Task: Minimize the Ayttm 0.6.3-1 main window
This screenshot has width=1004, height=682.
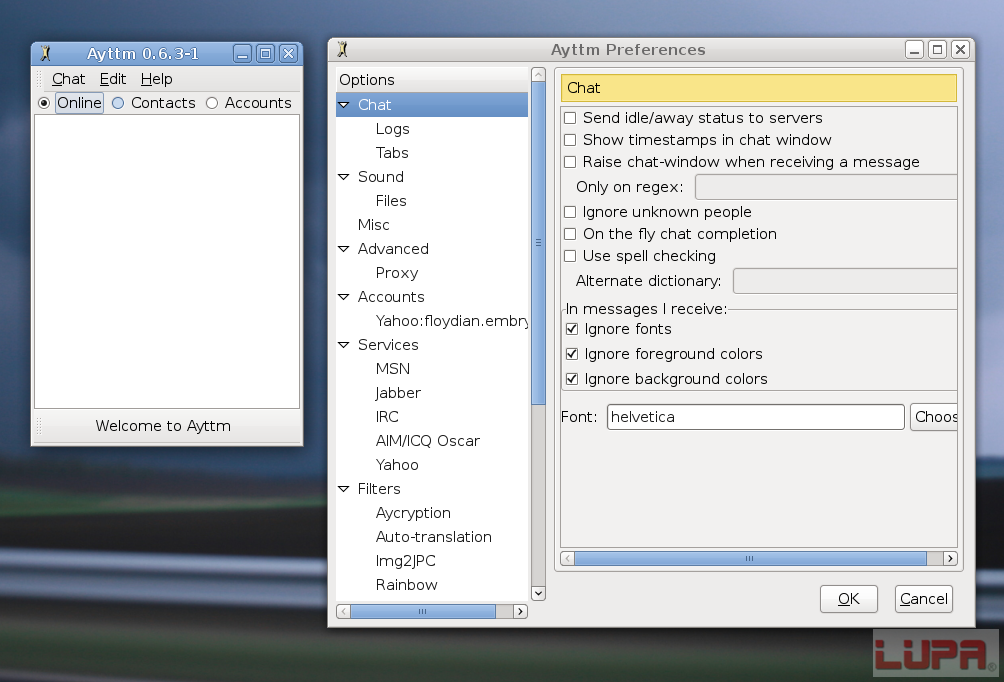Action: (242, 54)
